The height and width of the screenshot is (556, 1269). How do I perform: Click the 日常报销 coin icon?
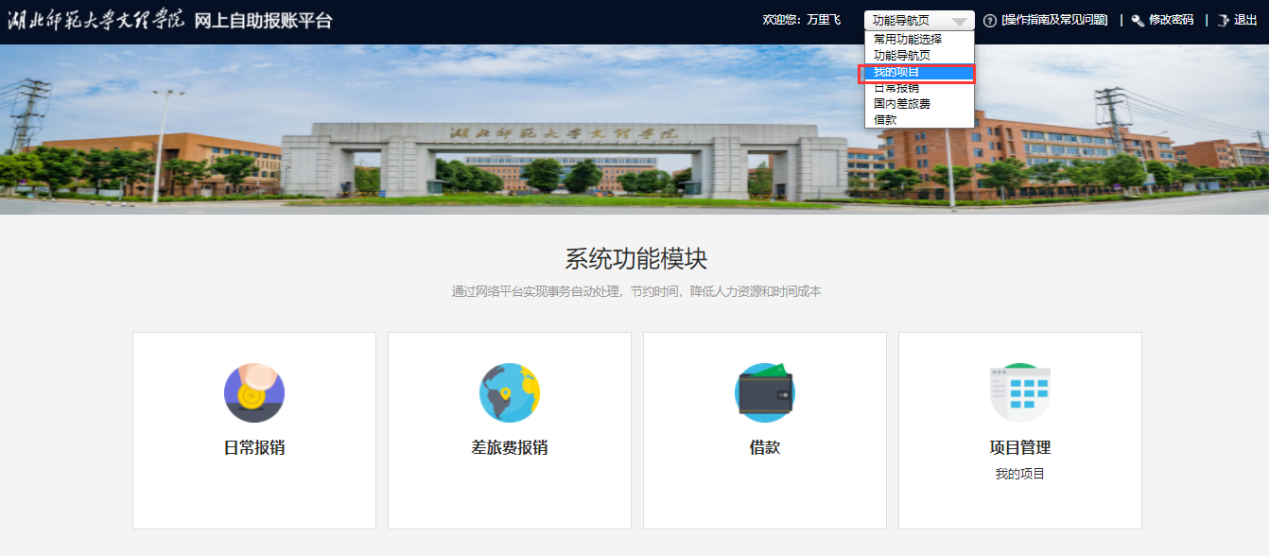(254, 393)
